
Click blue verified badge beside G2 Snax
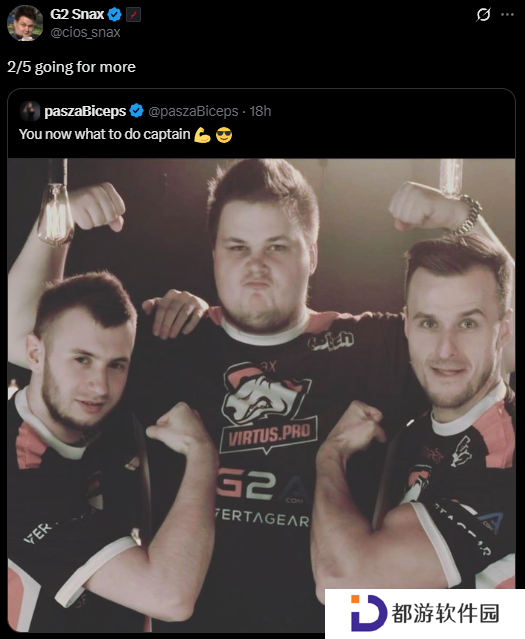pyautogui.click(x=115, y=15)
